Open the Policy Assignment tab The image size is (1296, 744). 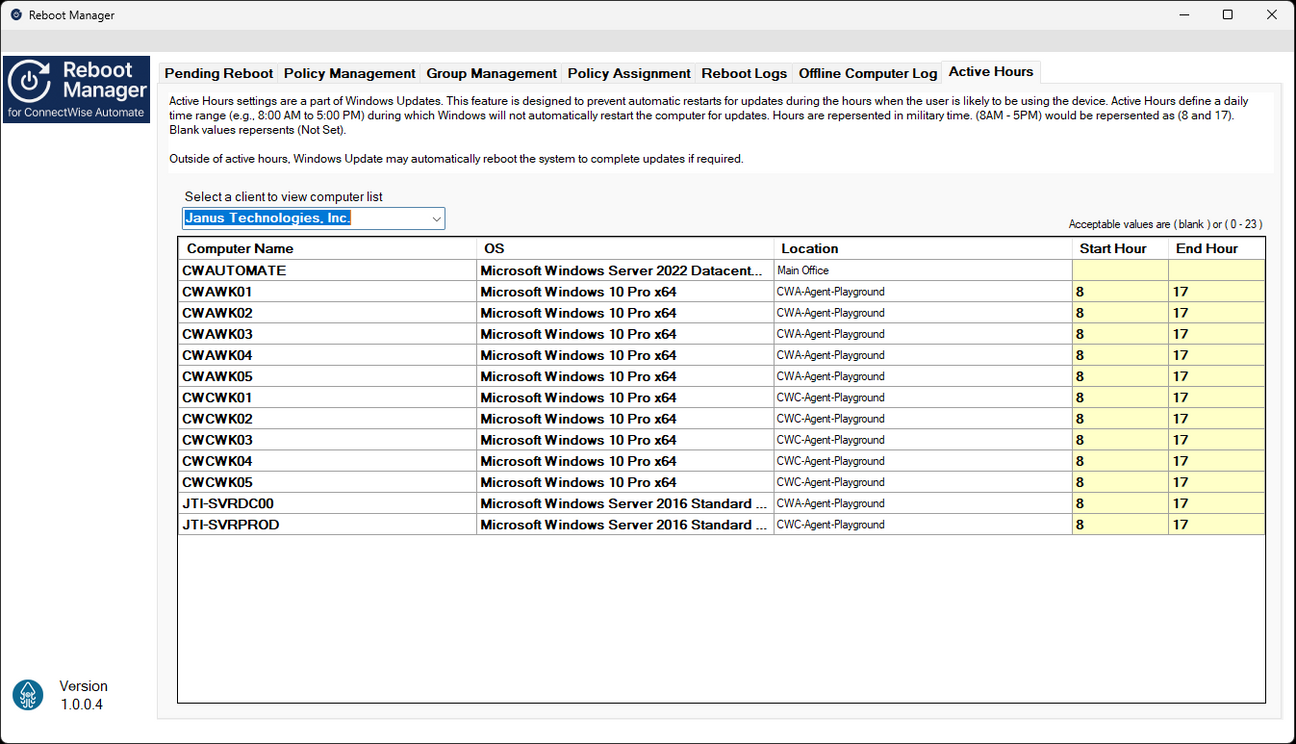click(629, 72)
